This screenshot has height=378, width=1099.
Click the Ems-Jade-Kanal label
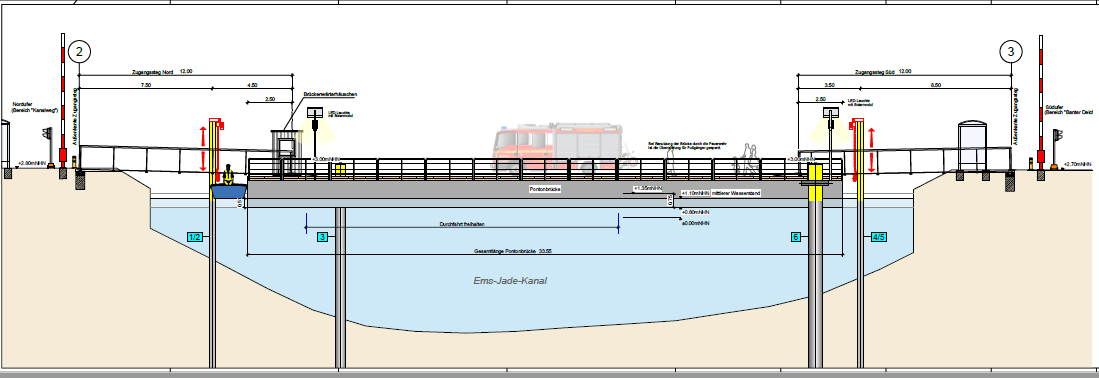coord(510,281)
